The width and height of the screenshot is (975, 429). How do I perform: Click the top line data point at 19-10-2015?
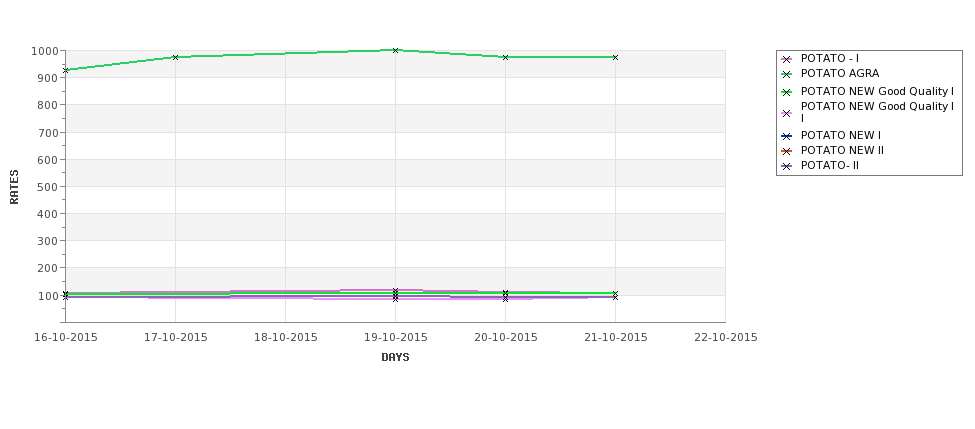pos(395,50)
